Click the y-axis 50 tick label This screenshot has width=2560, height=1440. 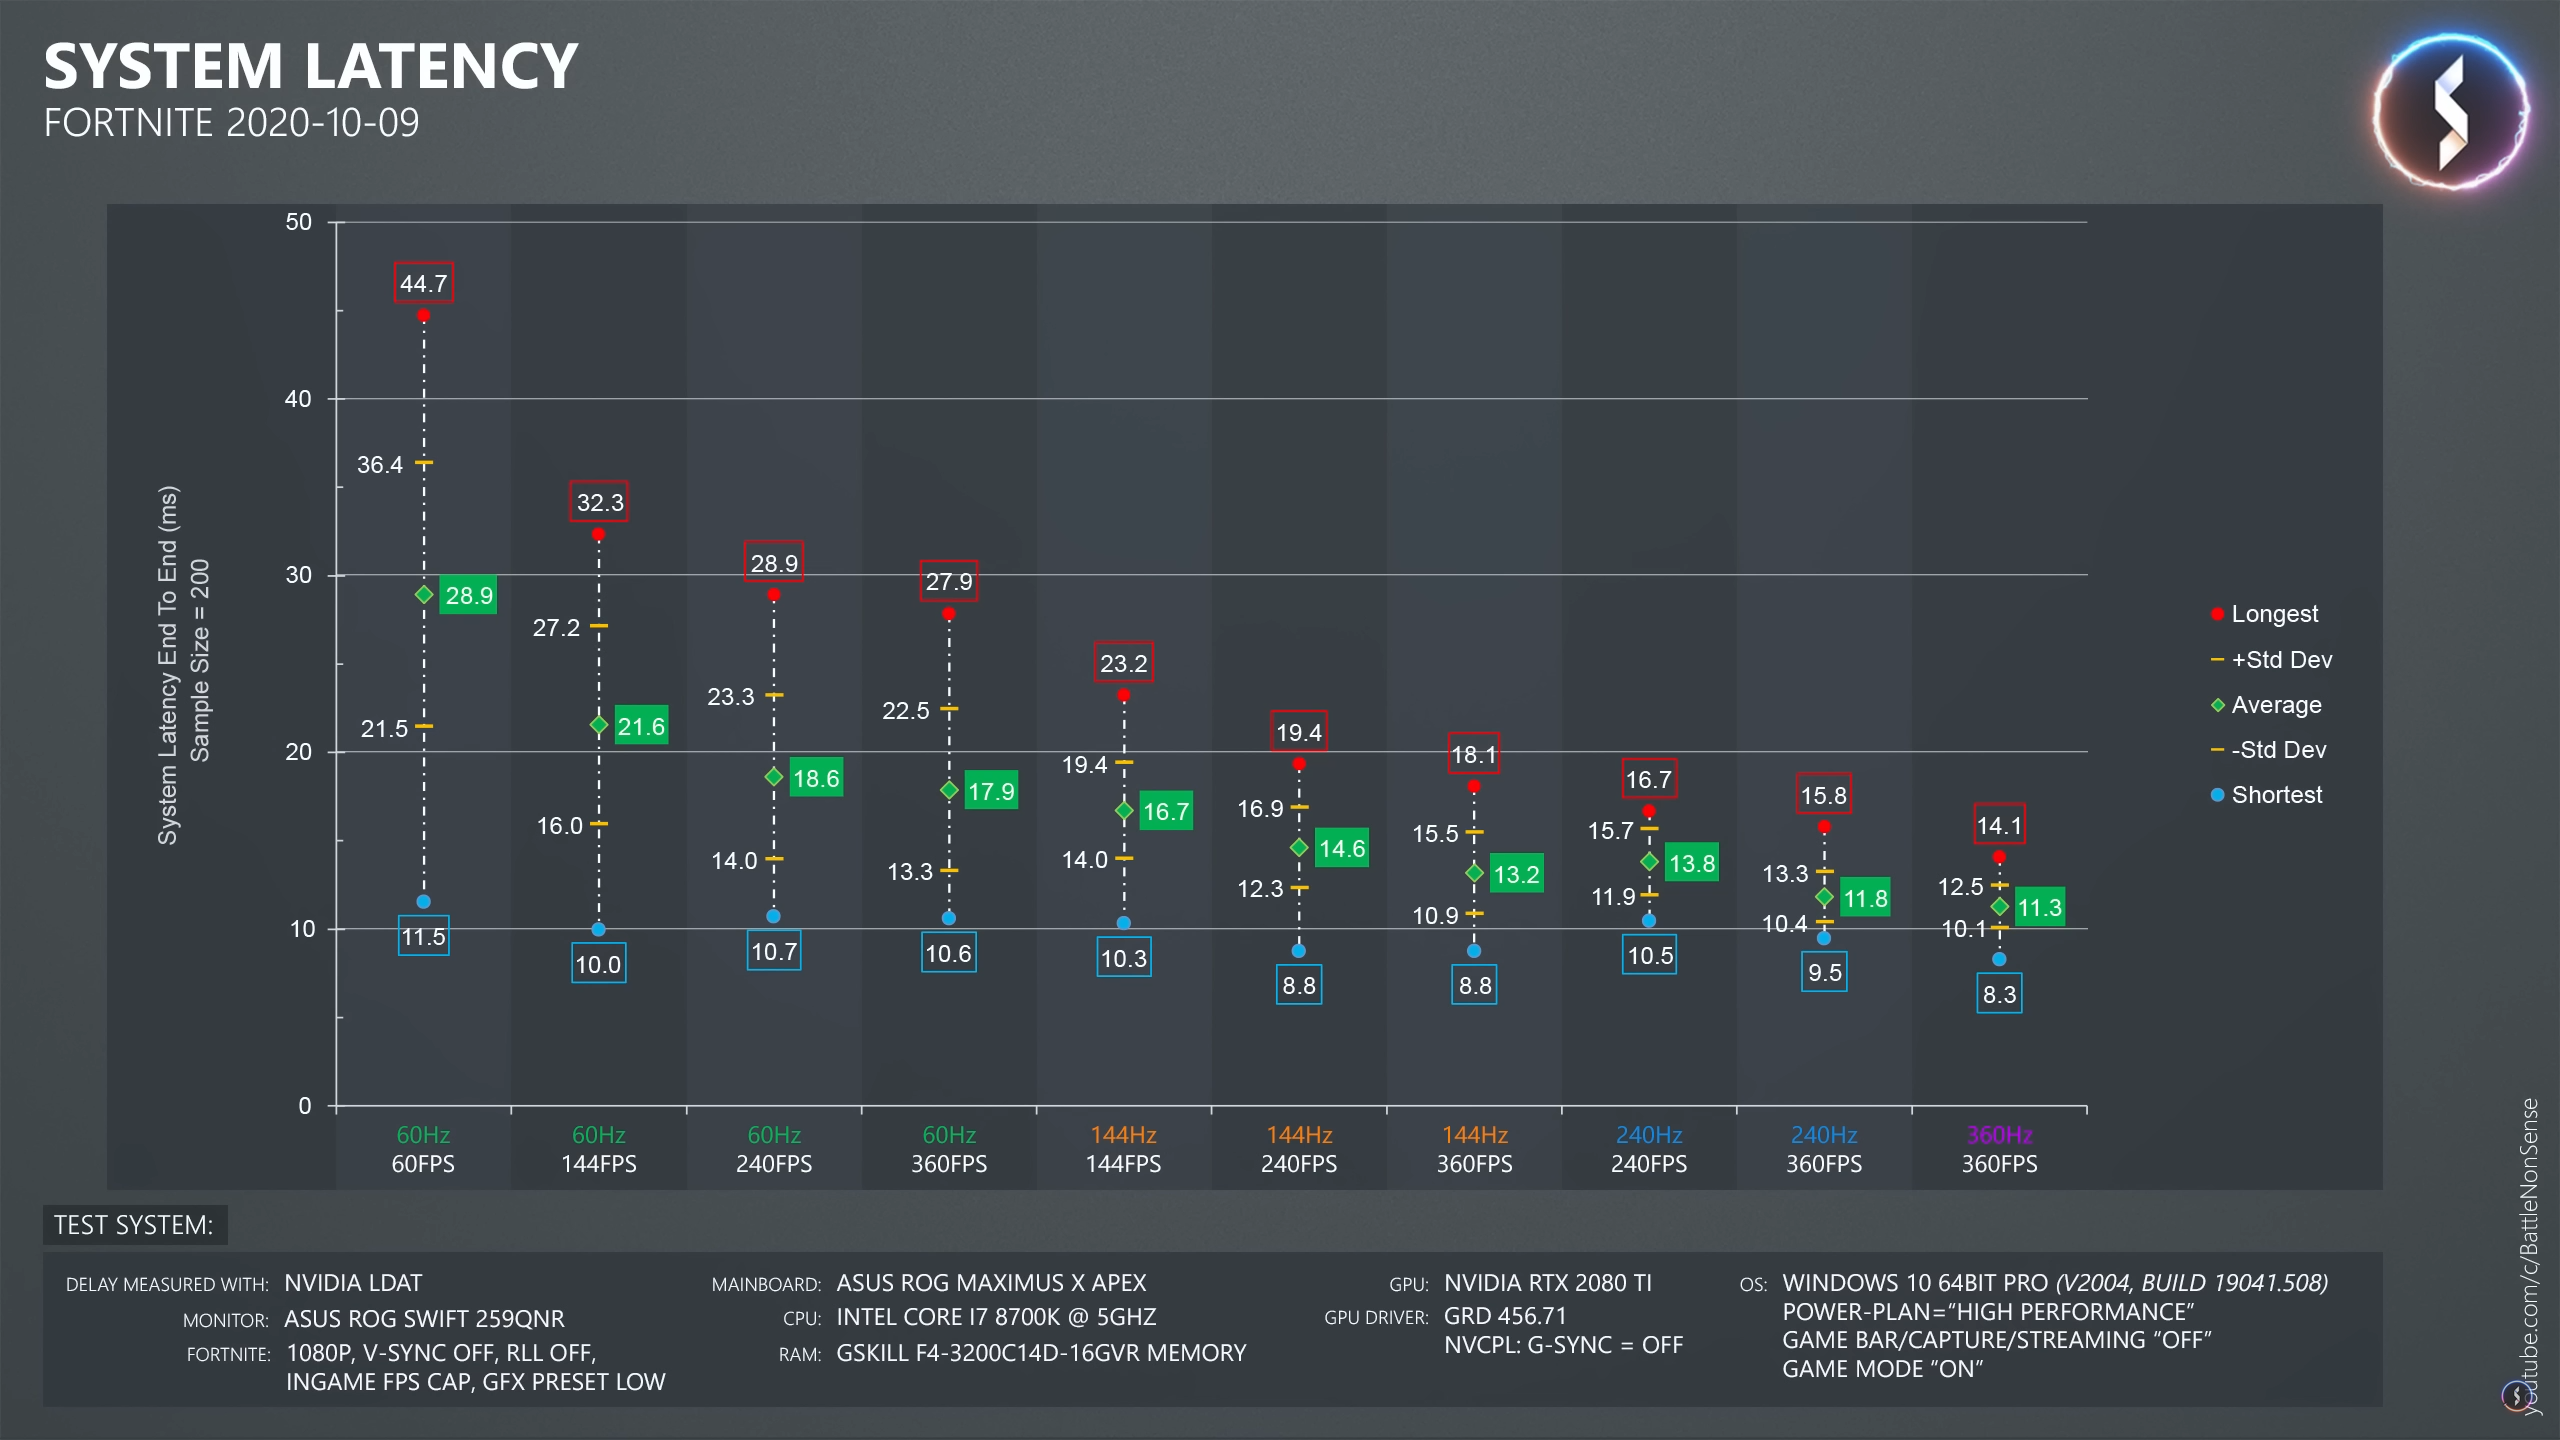pos(298,222)
